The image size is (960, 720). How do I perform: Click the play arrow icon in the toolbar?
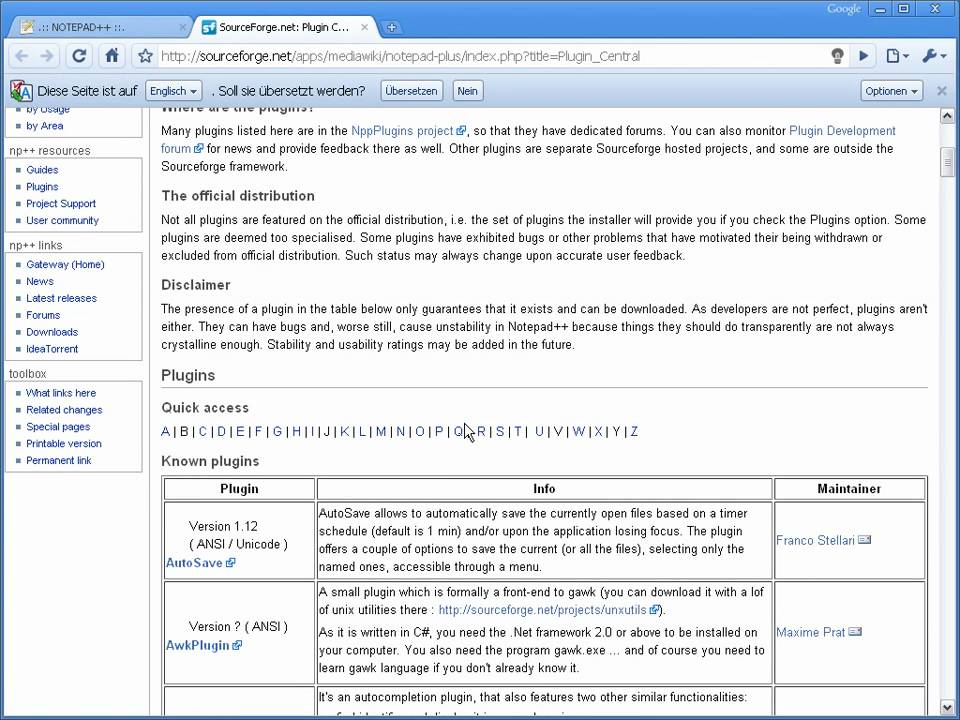pyautogui.click(x=864, y=56)
